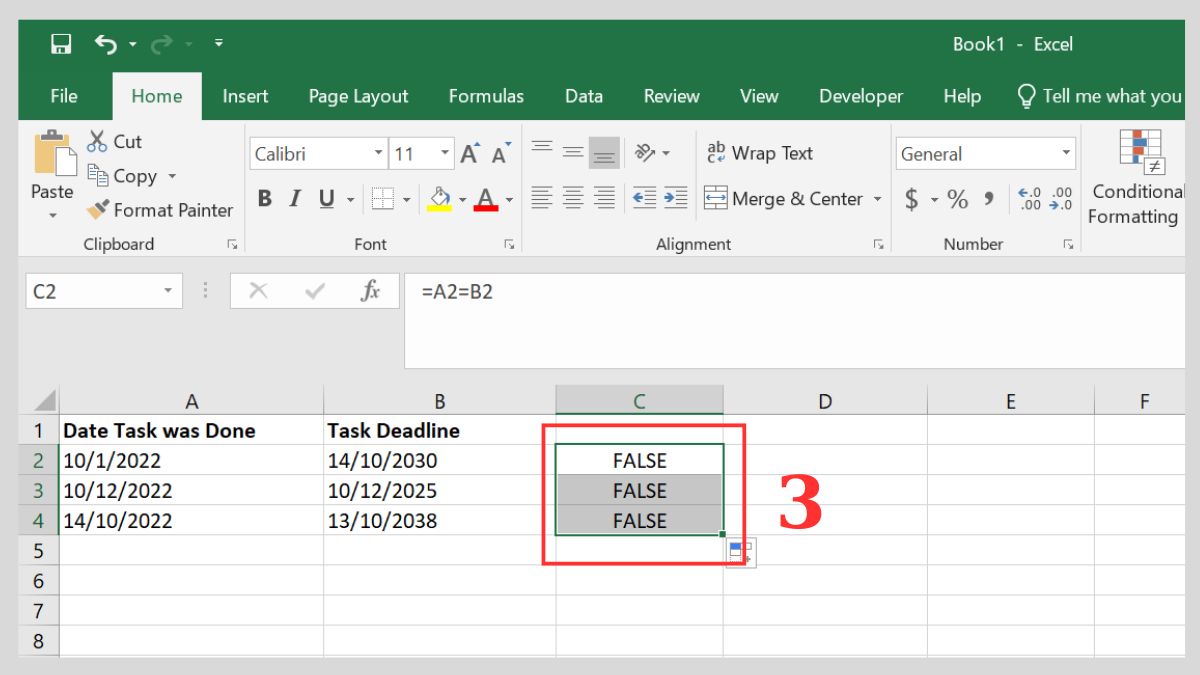Enable Wrap Text formatting
Viewport: 1200px width, 675px height.
coord(763,152)
